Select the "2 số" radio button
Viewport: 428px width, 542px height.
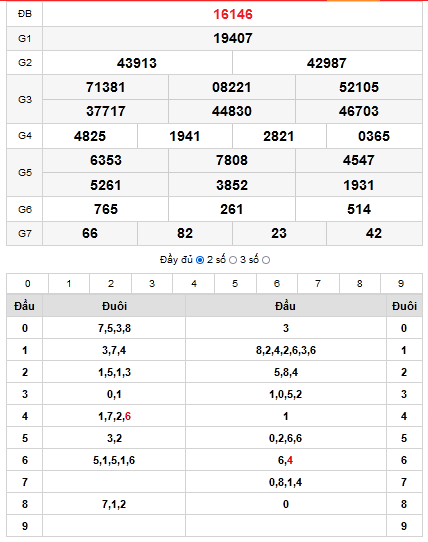(233, 260)
